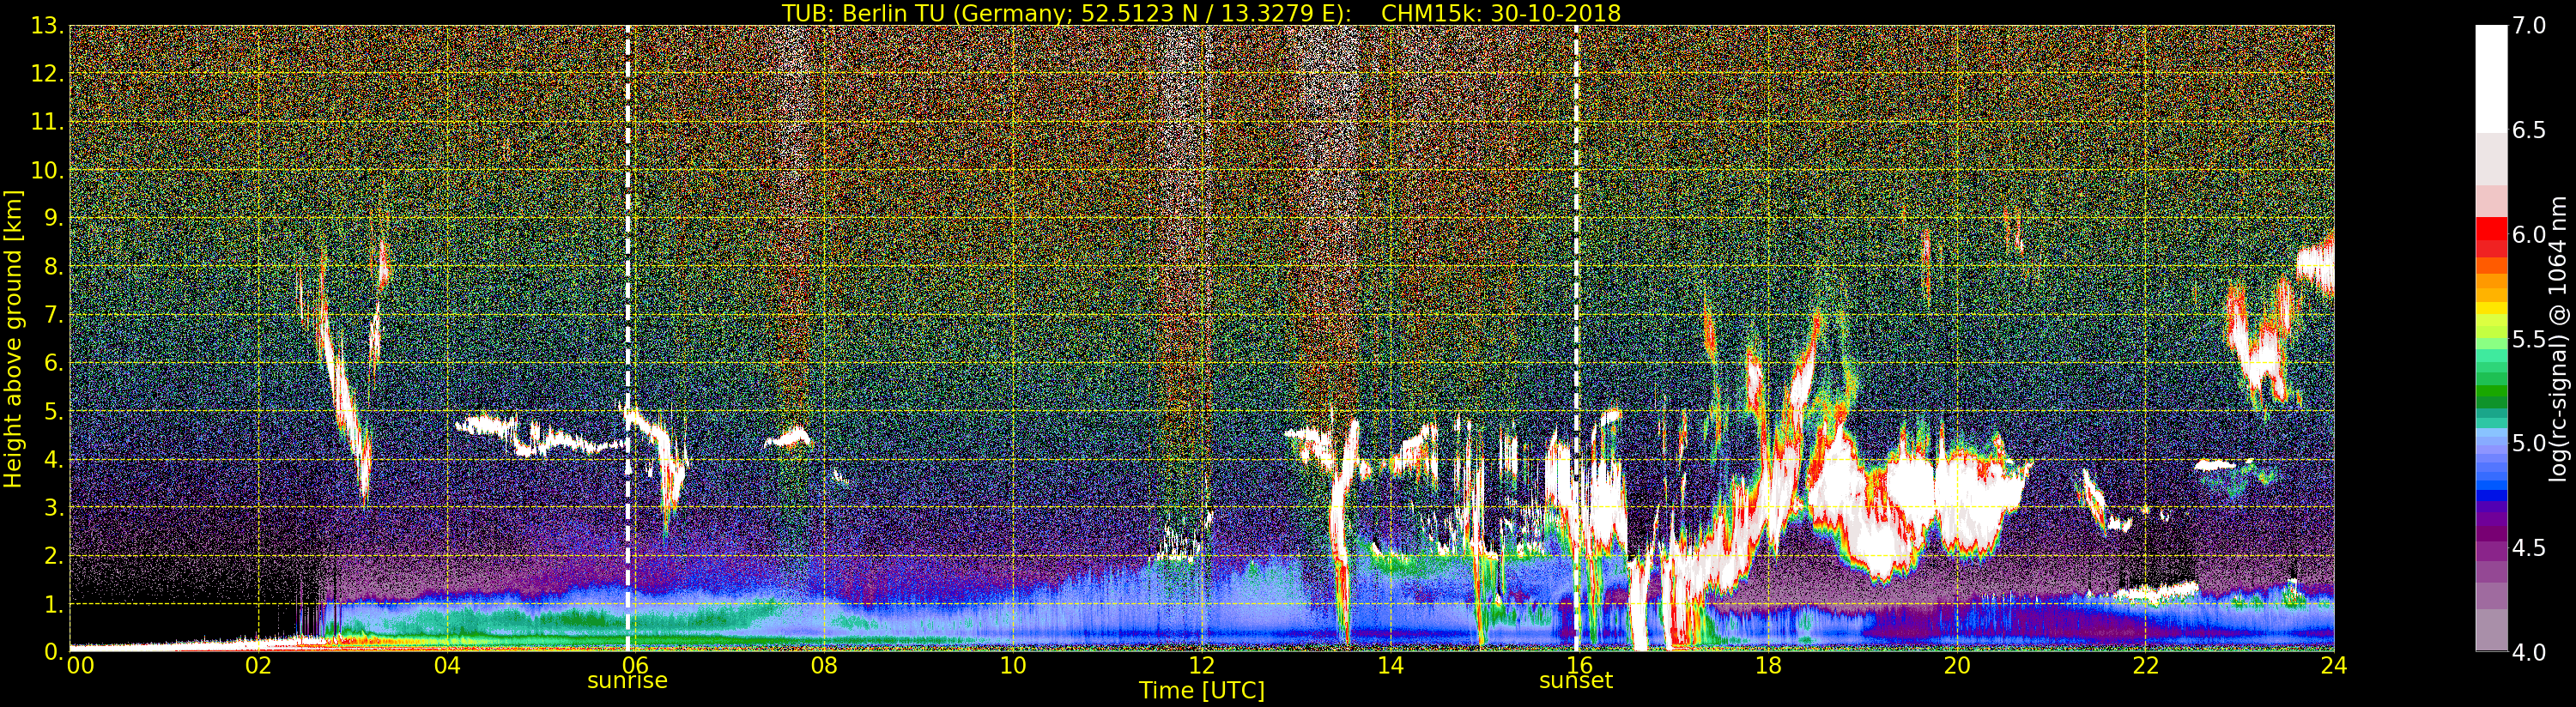Click the '10' time axis tick label
The height and width of the screenshot is (707, 2576).
1013,666
